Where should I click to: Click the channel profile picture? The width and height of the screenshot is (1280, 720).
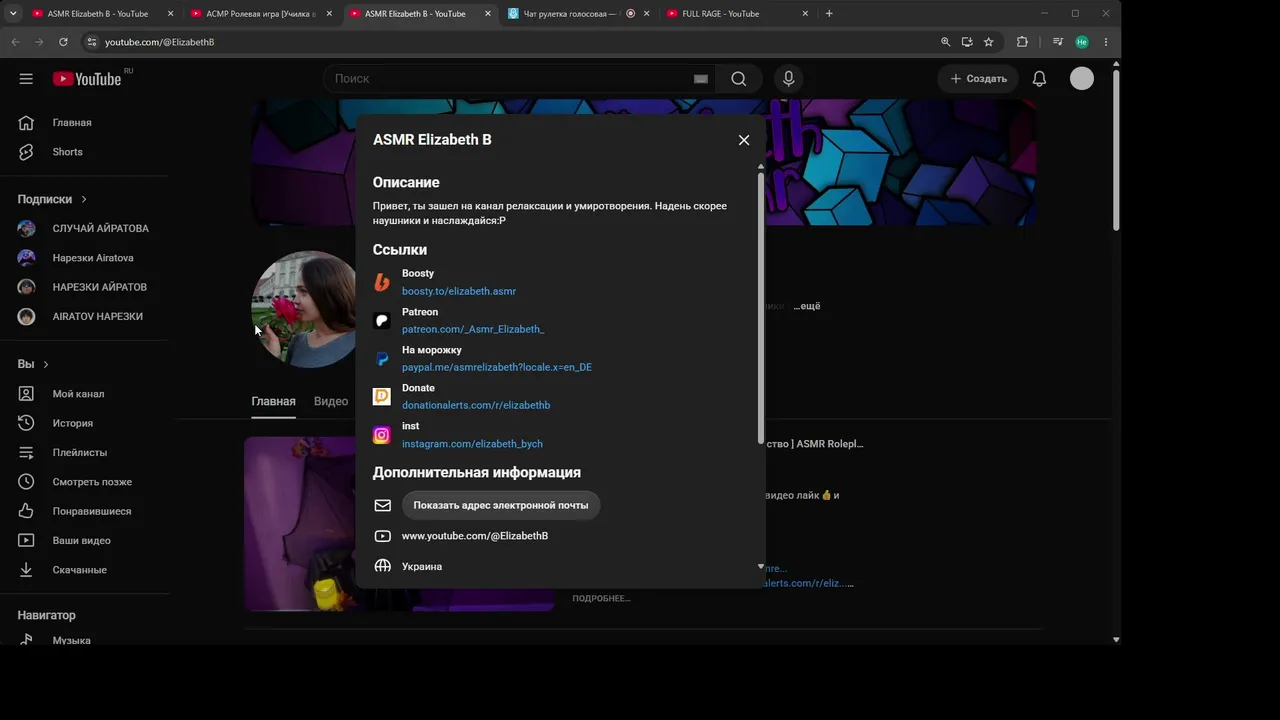point(304,309)
